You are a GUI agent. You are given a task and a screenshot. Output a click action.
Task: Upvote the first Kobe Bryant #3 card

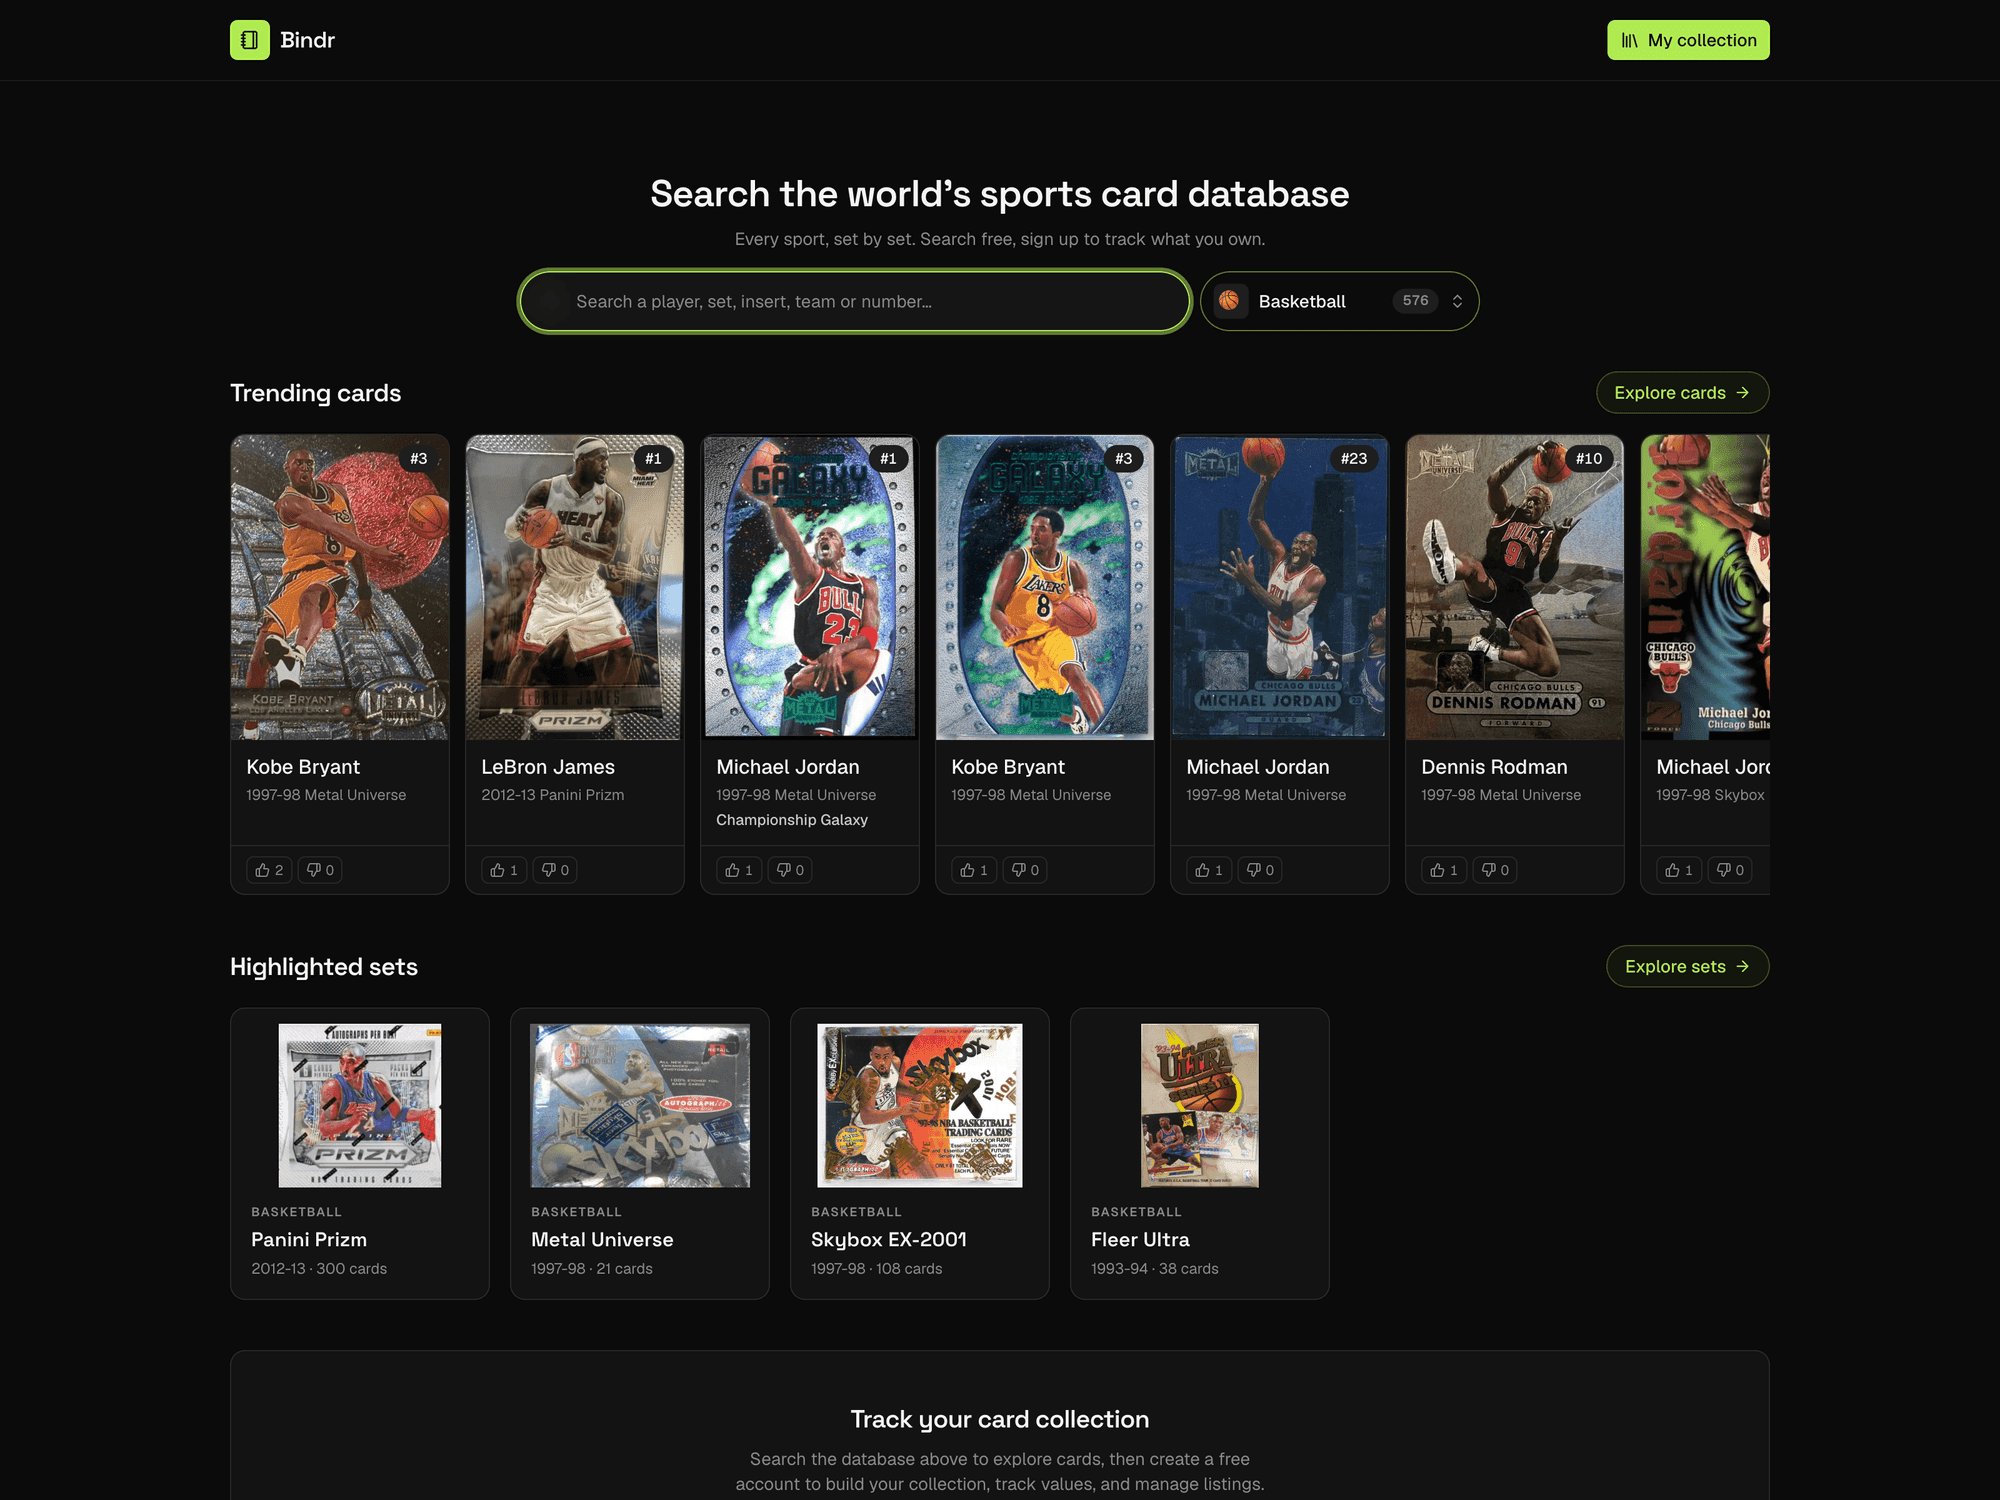269,870
